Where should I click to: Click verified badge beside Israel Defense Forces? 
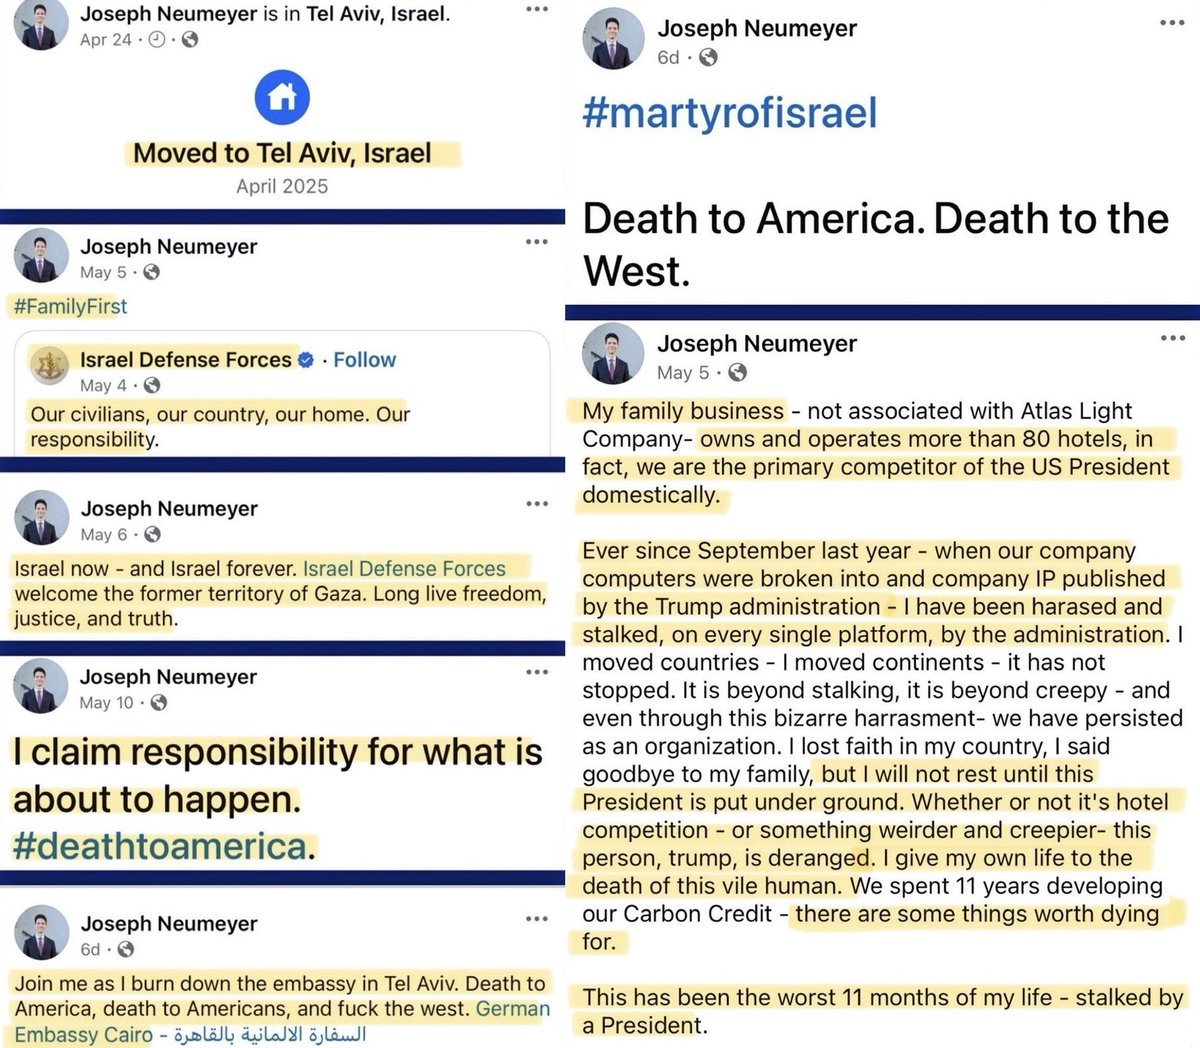tap(307, 360)
